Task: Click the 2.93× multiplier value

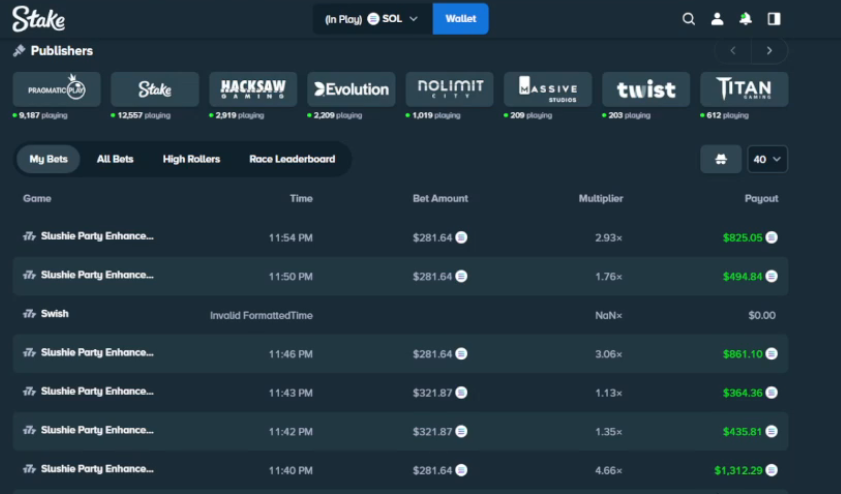Action: (609, 238)
